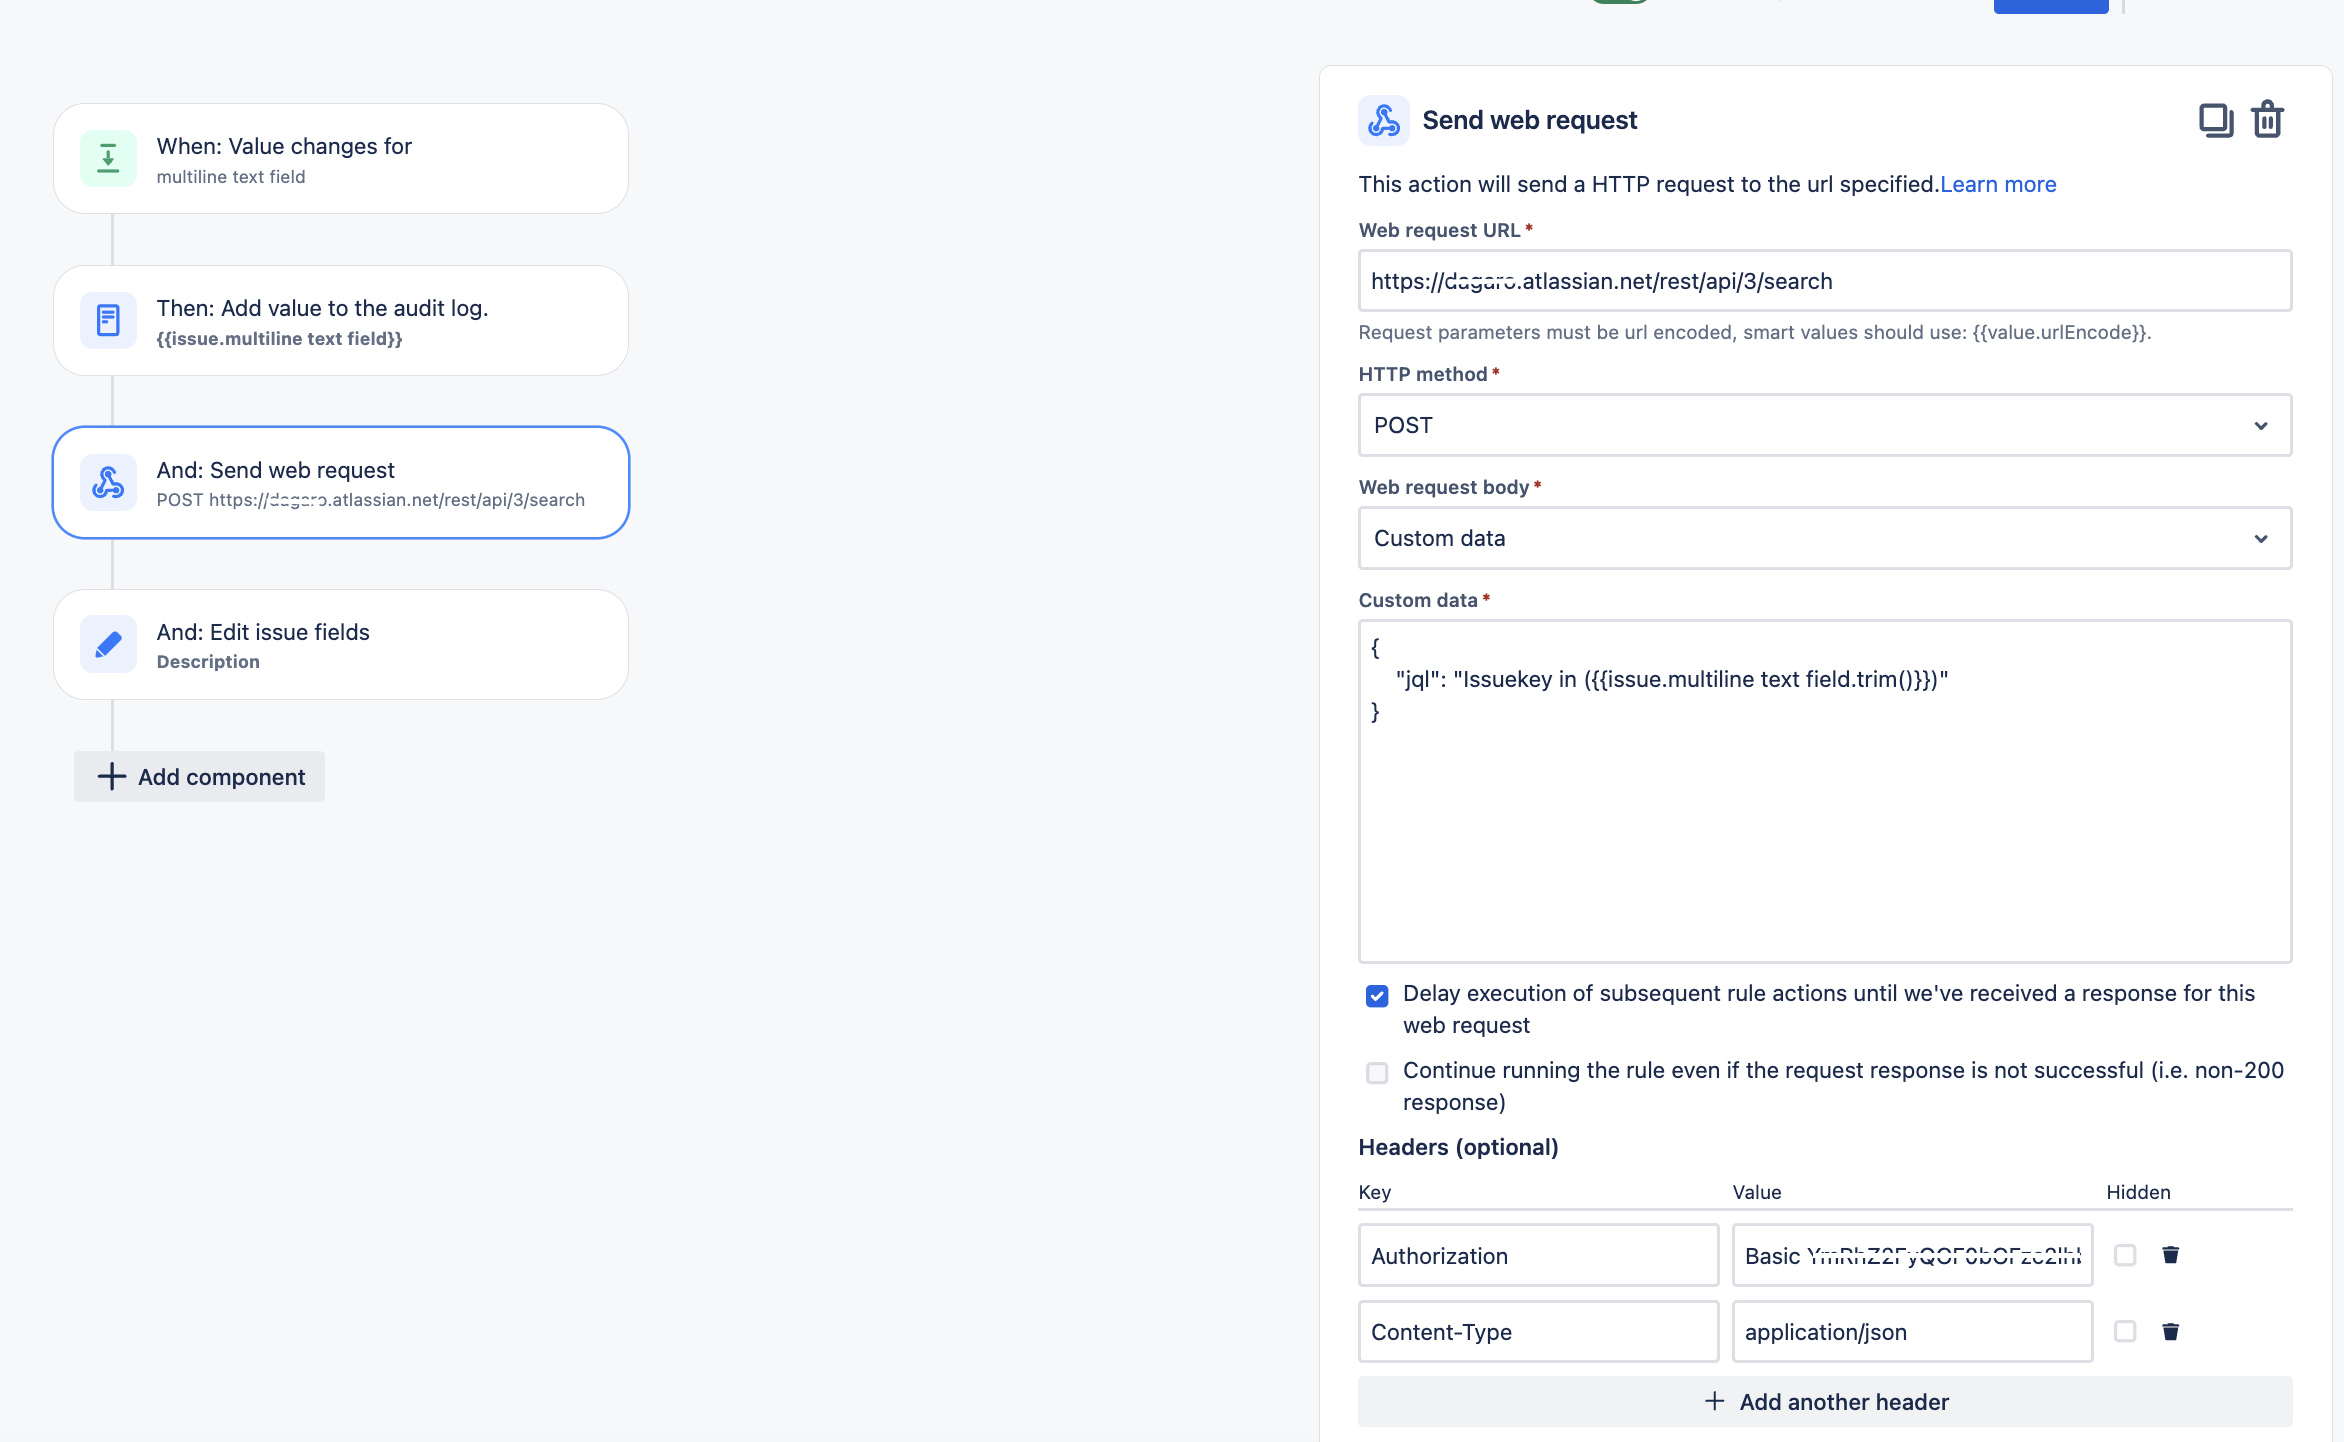Open the And: Edit issue fields step

pos(340,644)
